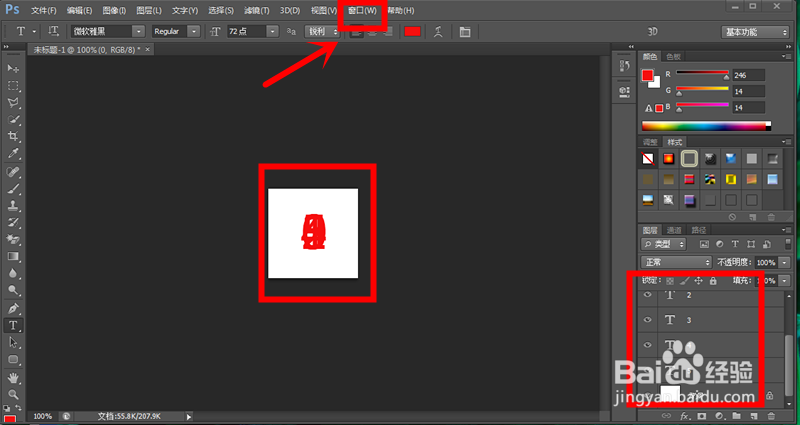800x425 pixels.
Task: Open the workspace dropdown 基本功能
Action: [755, 32]
